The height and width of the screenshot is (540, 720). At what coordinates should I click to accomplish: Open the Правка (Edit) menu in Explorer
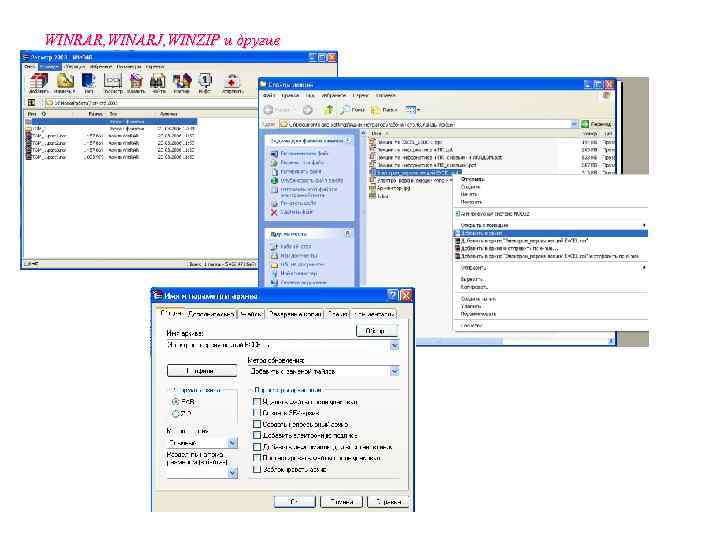pyautogui.click(x=290, y=96)
